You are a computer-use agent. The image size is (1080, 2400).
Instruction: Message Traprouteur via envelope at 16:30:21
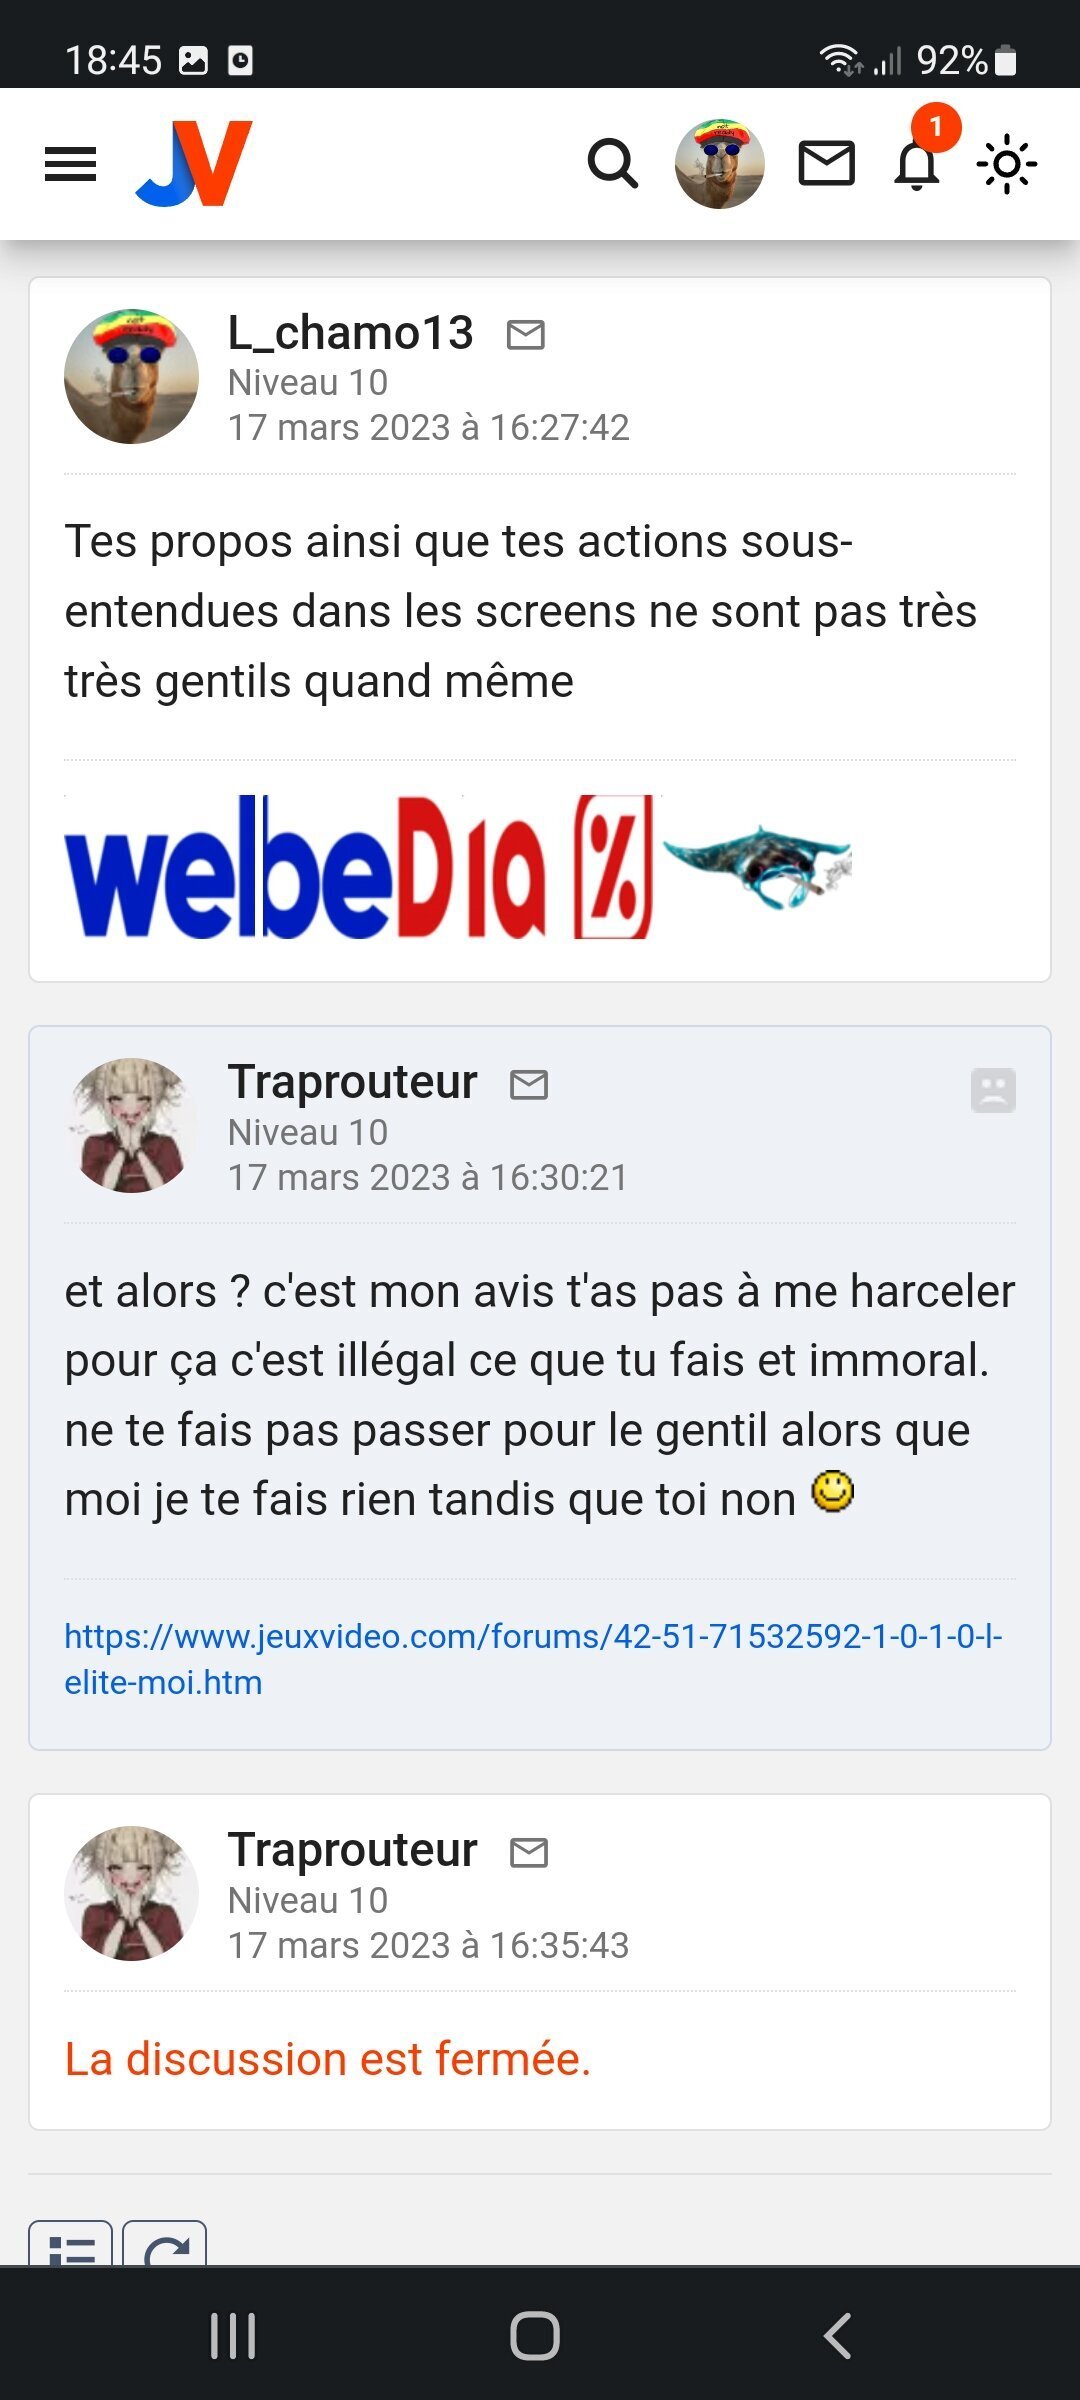tap(529, 1084)
